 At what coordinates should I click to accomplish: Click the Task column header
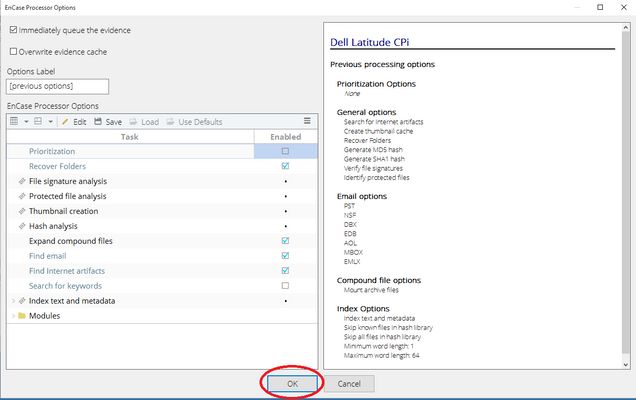click(129, 137)
